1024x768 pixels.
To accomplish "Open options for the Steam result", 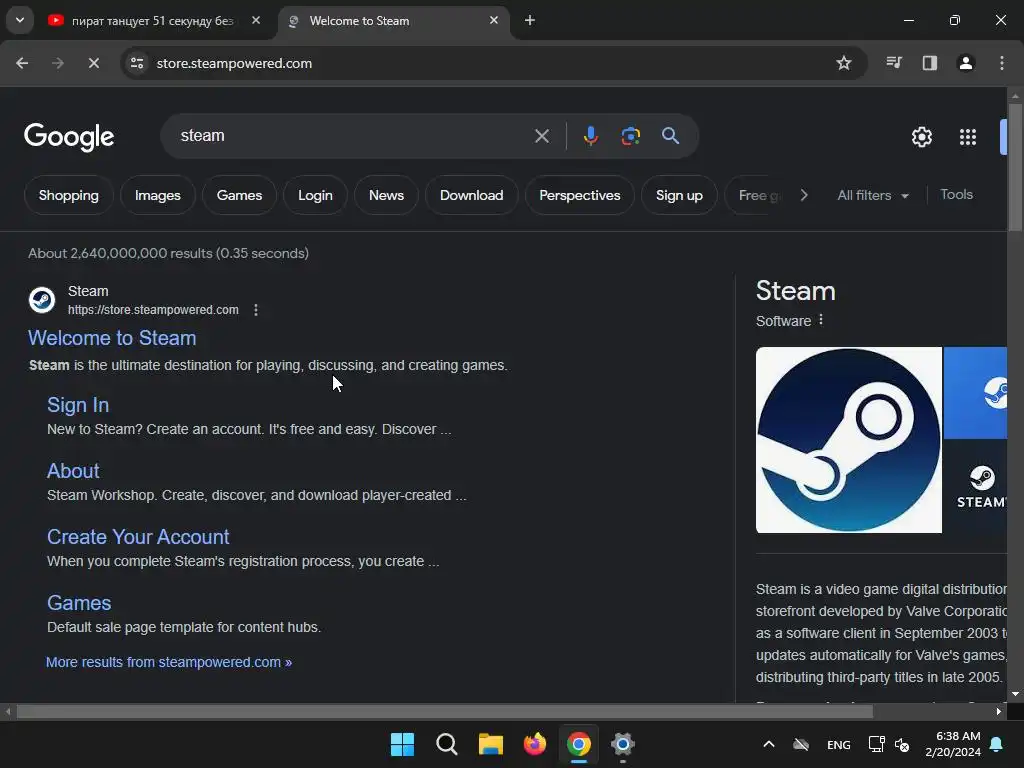I will [256, 310].
